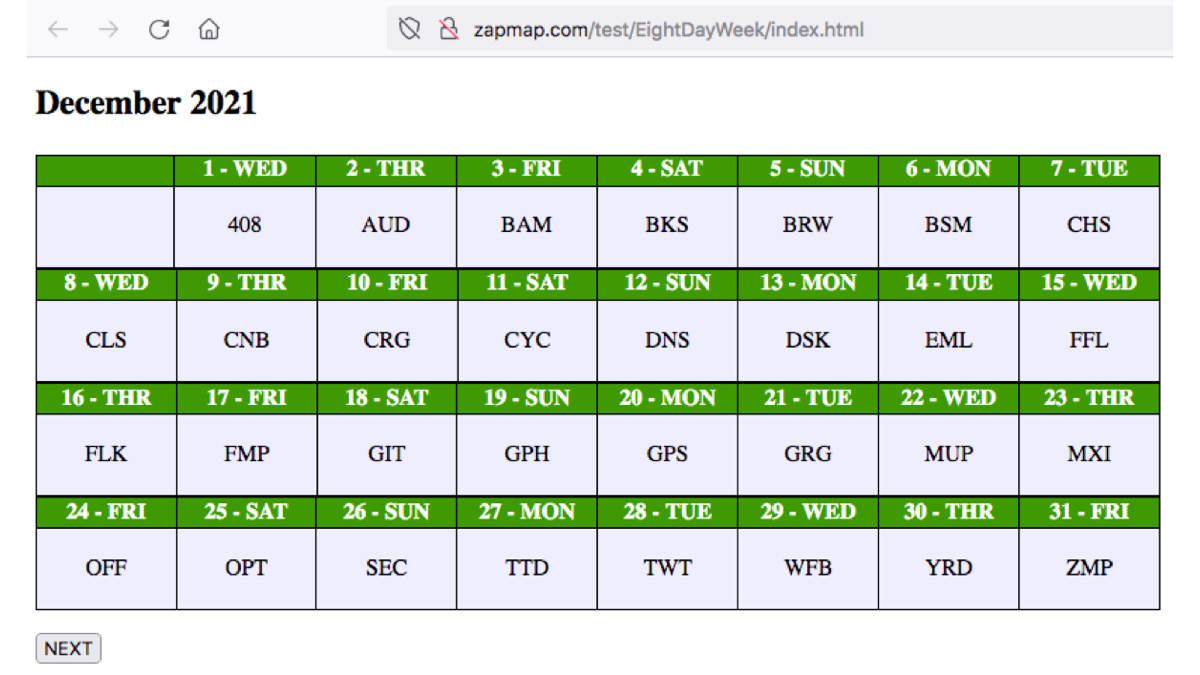Click the FMP cell
The image size is (1200, 675).
point(245,454)
